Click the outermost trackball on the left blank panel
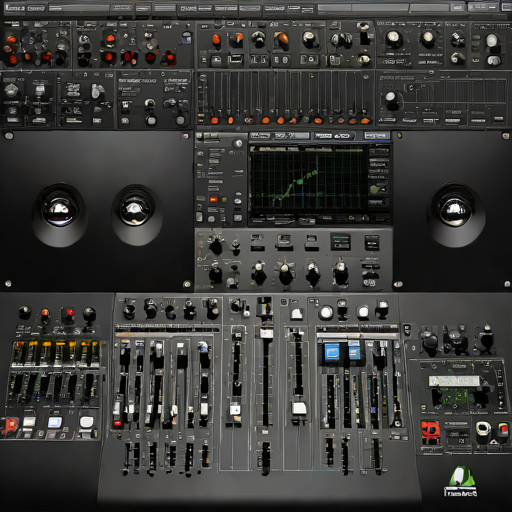Screen dimensions: 512x512 (60, 210)
